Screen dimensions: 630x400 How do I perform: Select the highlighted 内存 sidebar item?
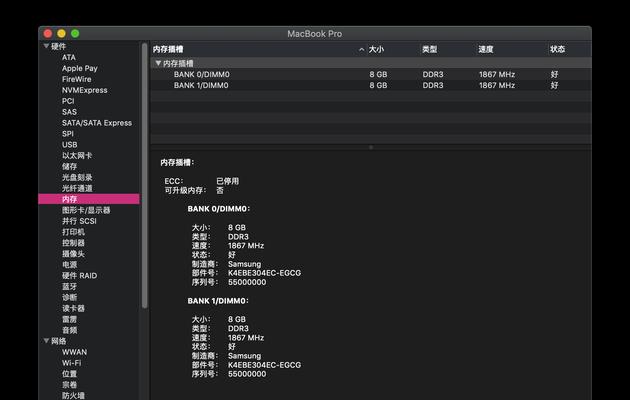click(89, 199)
